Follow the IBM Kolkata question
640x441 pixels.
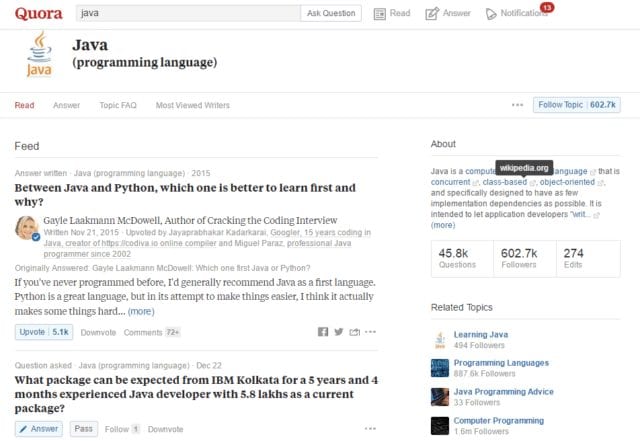122,429
